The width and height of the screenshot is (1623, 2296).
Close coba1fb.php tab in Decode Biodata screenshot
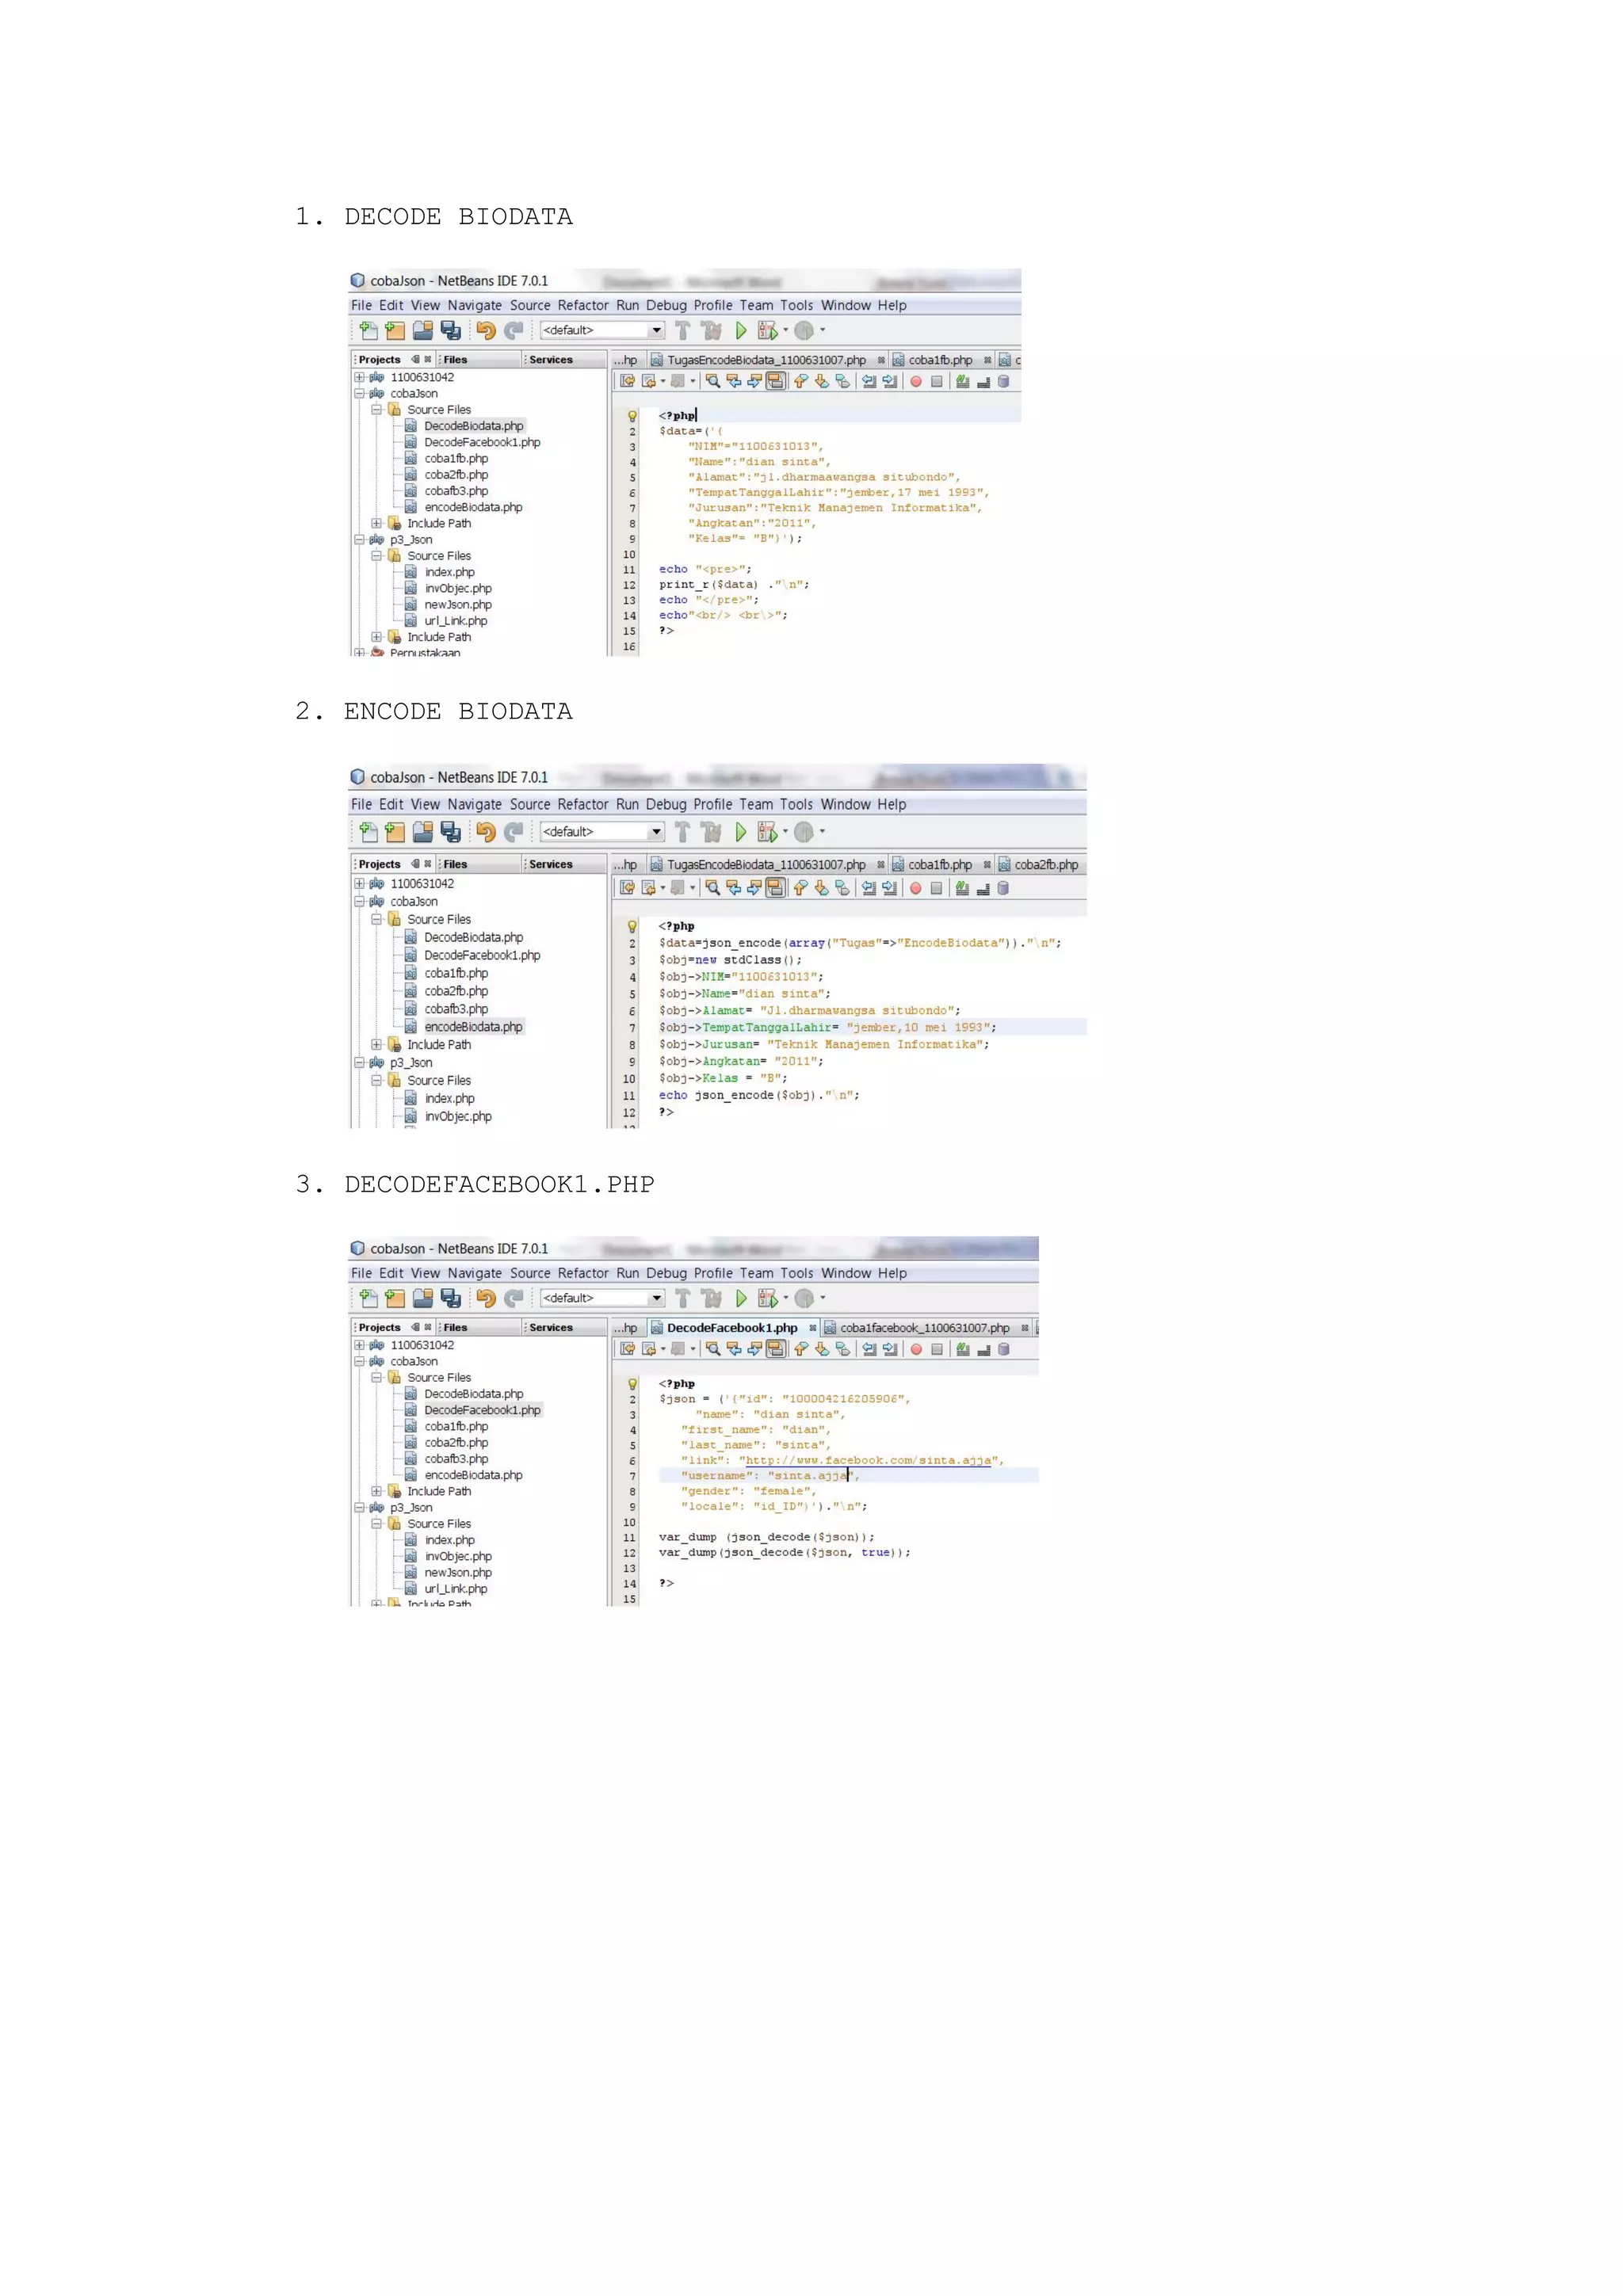point(987,360)
